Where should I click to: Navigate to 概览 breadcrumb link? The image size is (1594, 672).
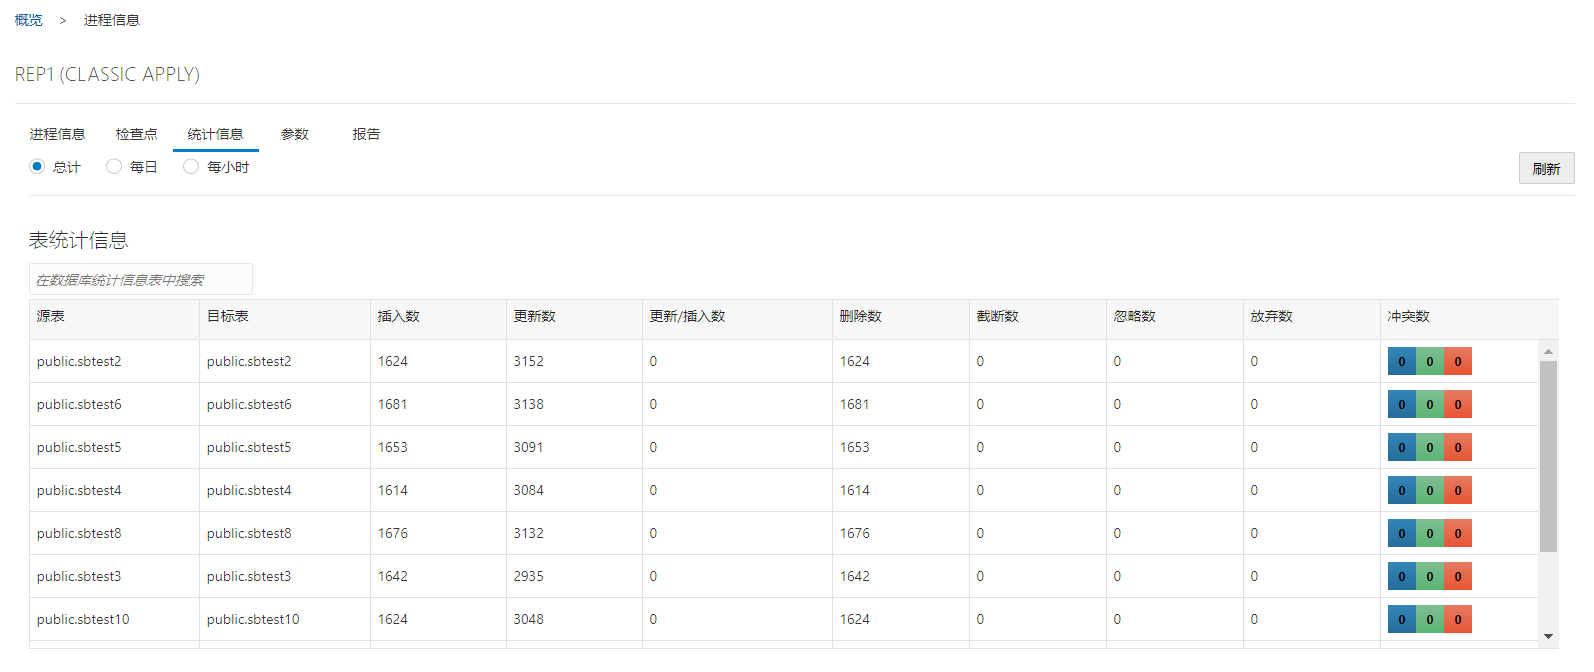pyautogui.click(x=29, y=20)
